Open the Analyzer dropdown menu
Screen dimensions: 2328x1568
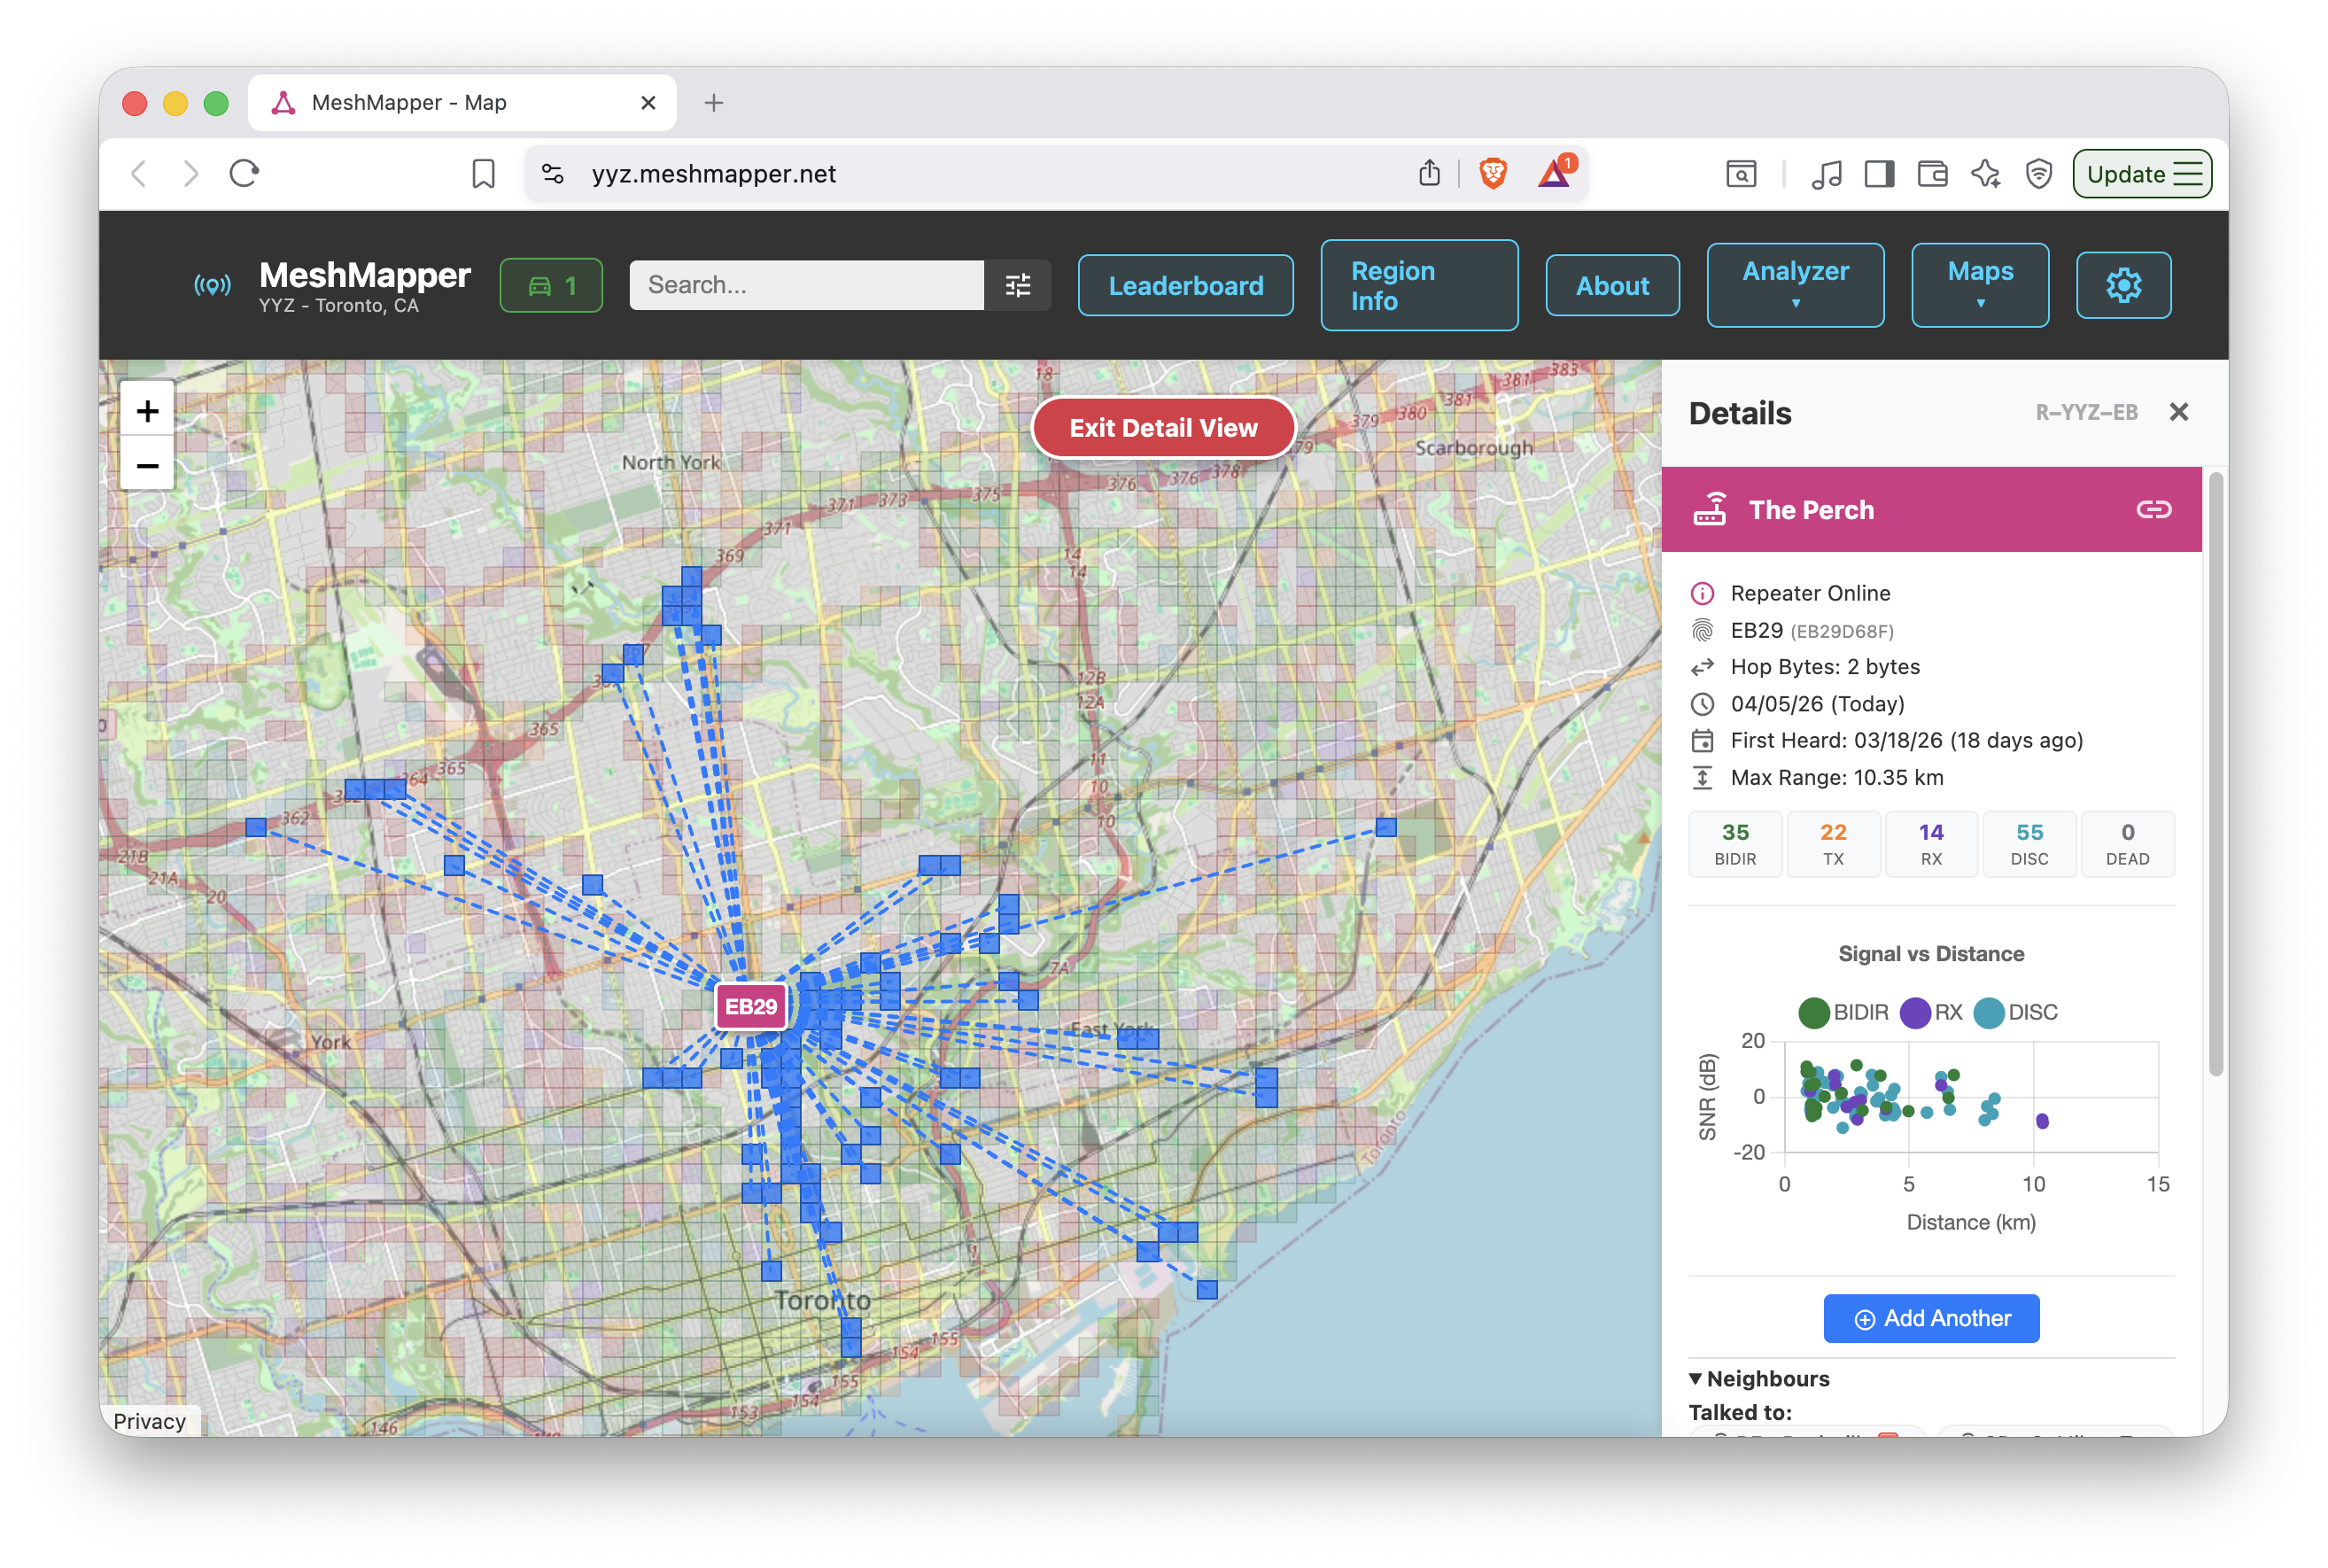[x=1795, y=285]
